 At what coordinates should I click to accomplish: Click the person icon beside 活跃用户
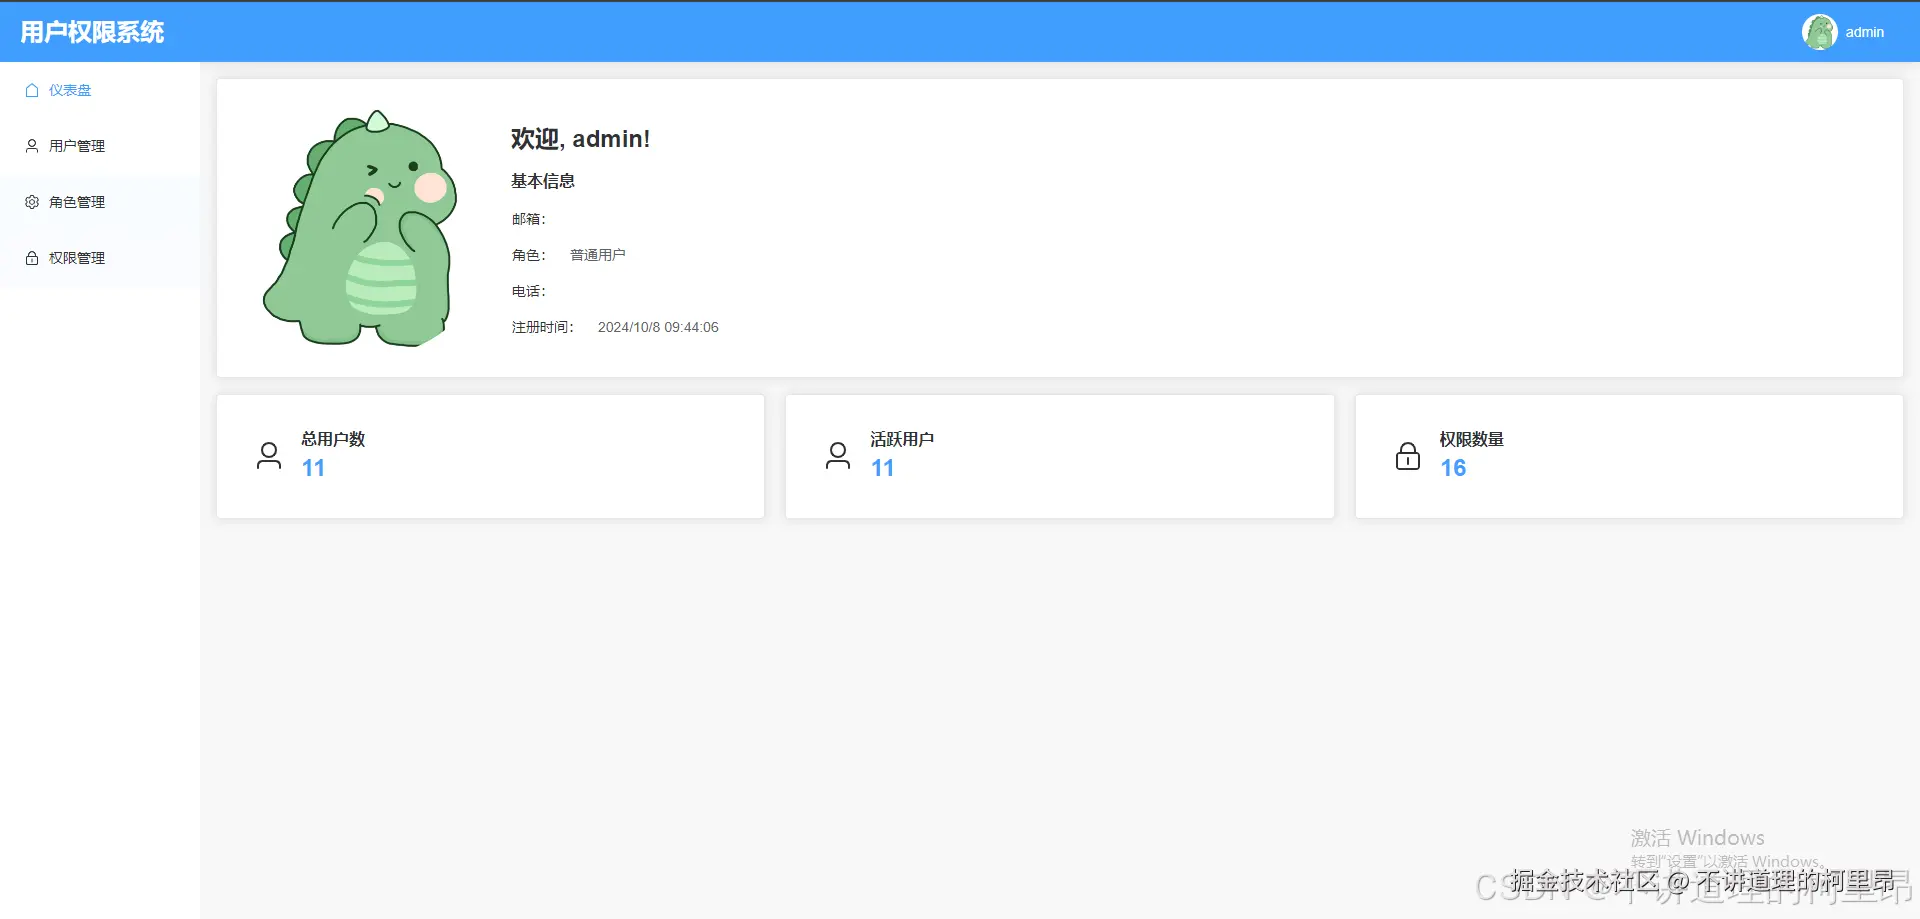pos(838,456)
